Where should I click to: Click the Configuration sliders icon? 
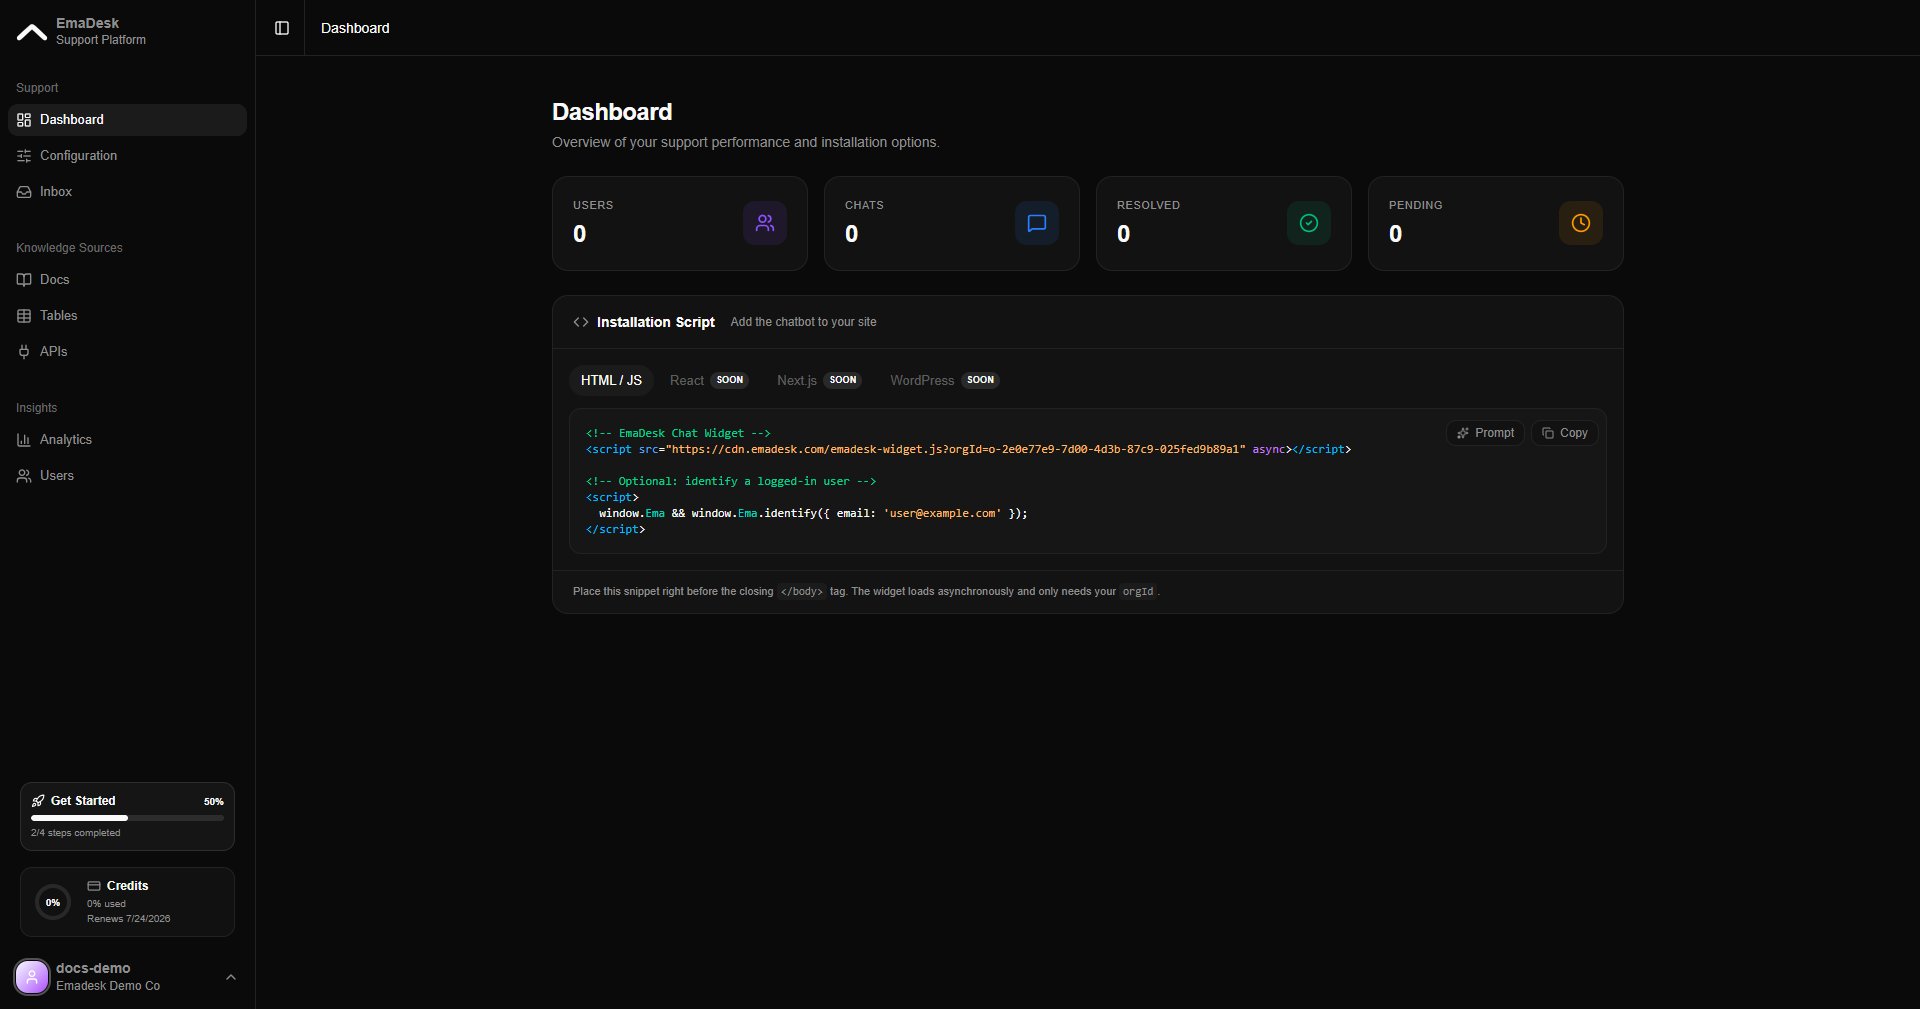[24, 156]
